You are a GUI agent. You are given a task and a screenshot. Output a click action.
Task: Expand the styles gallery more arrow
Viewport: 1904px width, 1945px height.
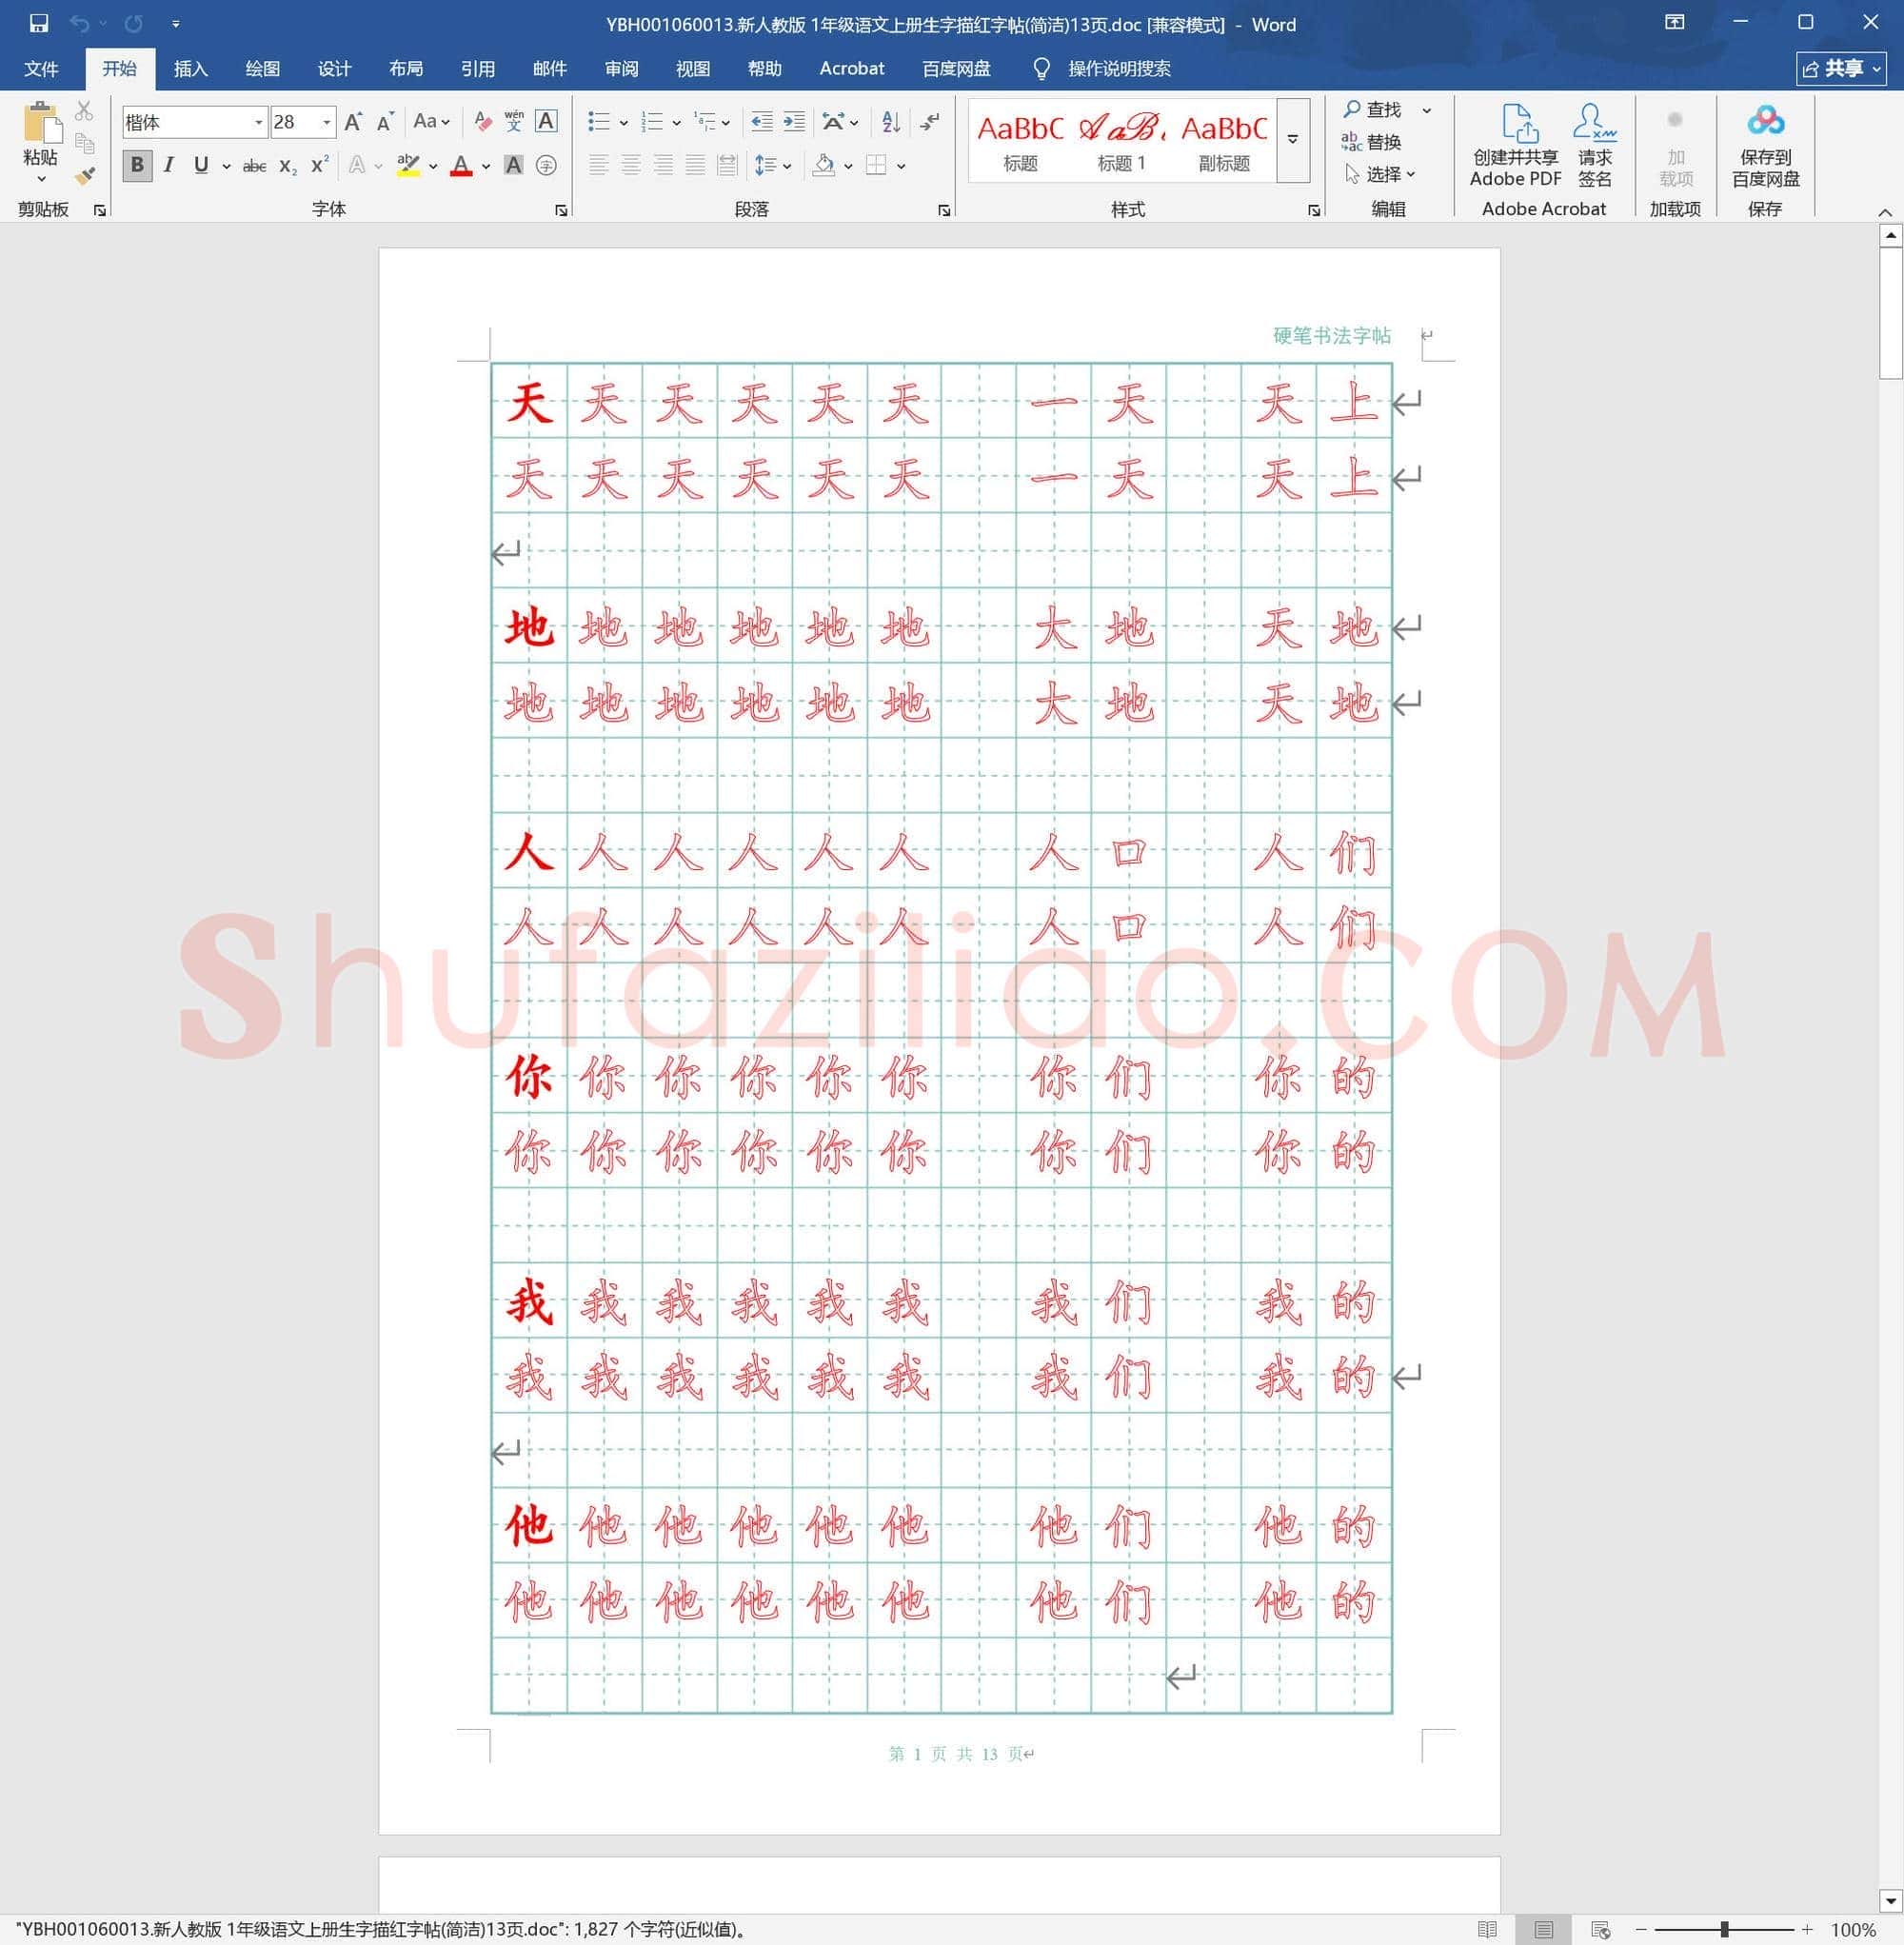click(x=1293, y=140)
